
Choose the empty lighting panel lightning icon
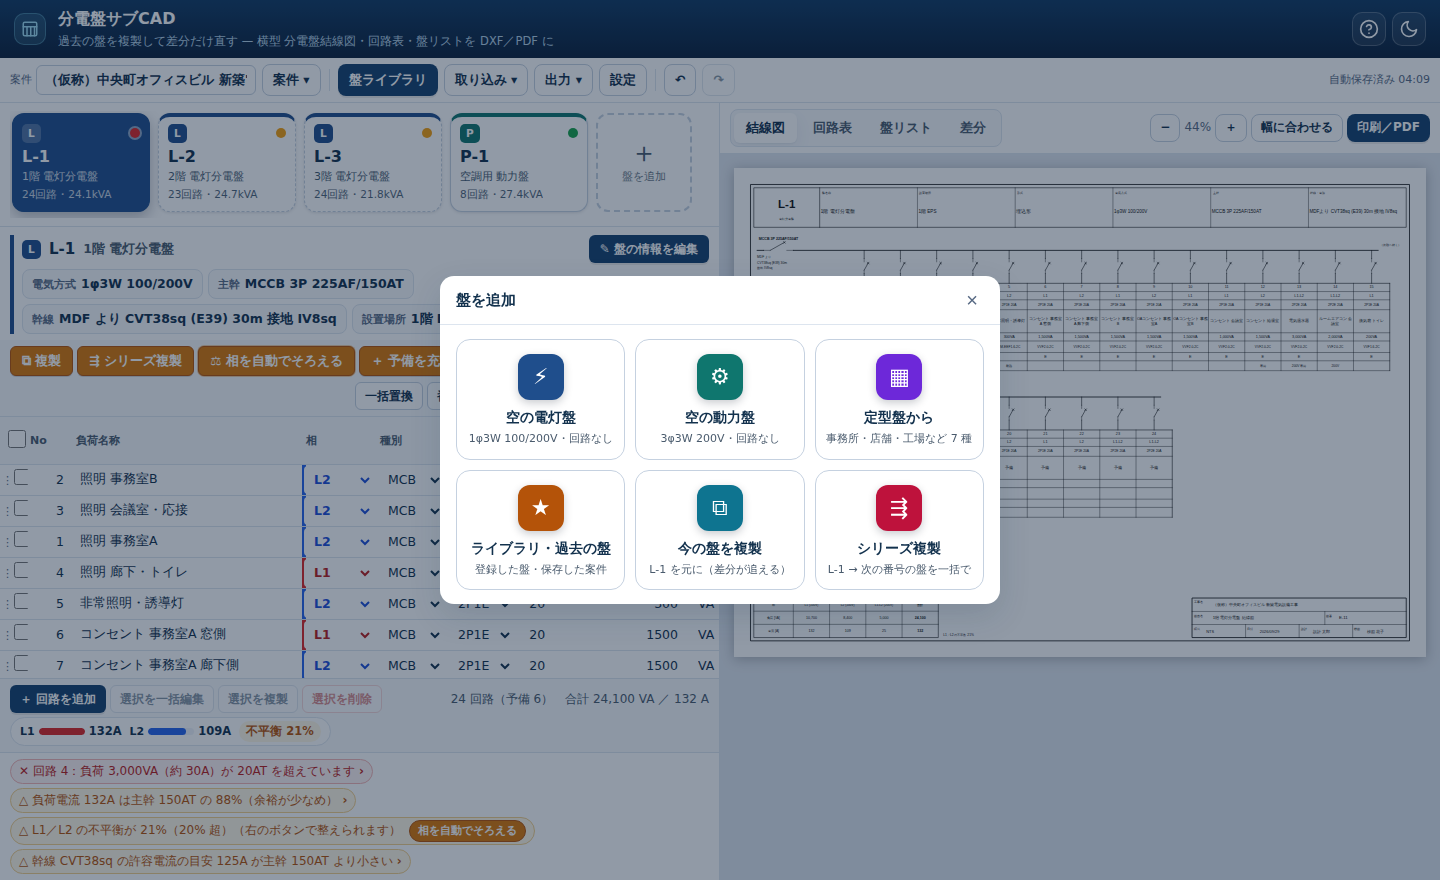pos(540,377)
